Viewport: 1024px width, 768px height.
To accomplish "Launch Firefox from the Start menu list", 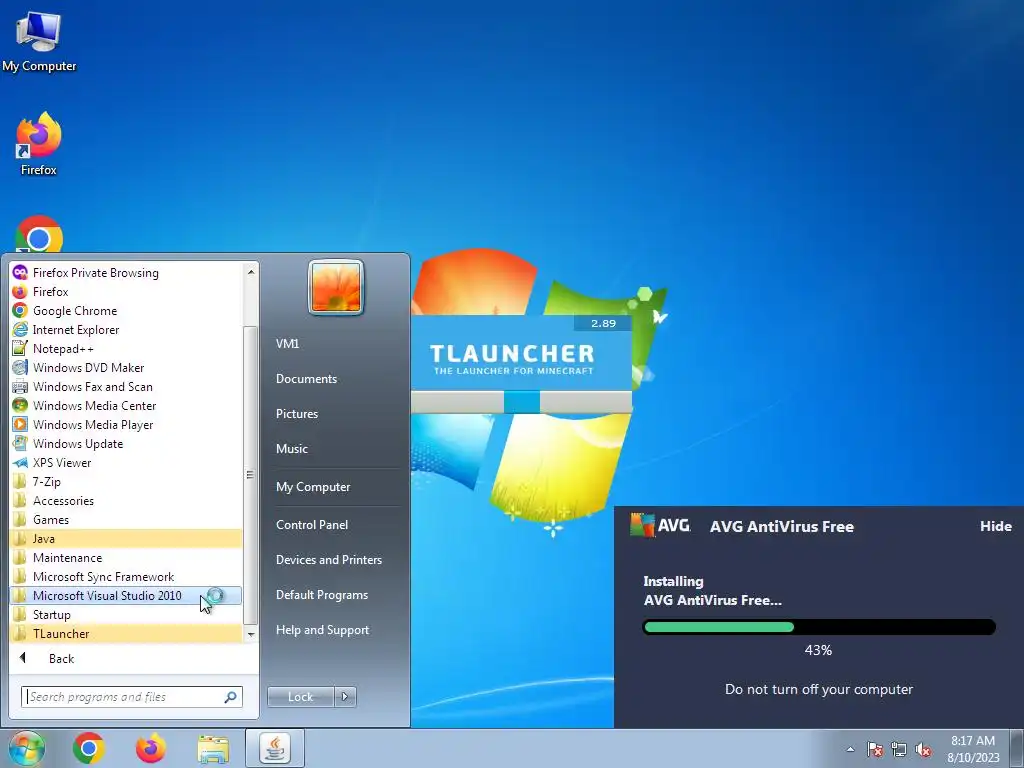I will [125, 292].
